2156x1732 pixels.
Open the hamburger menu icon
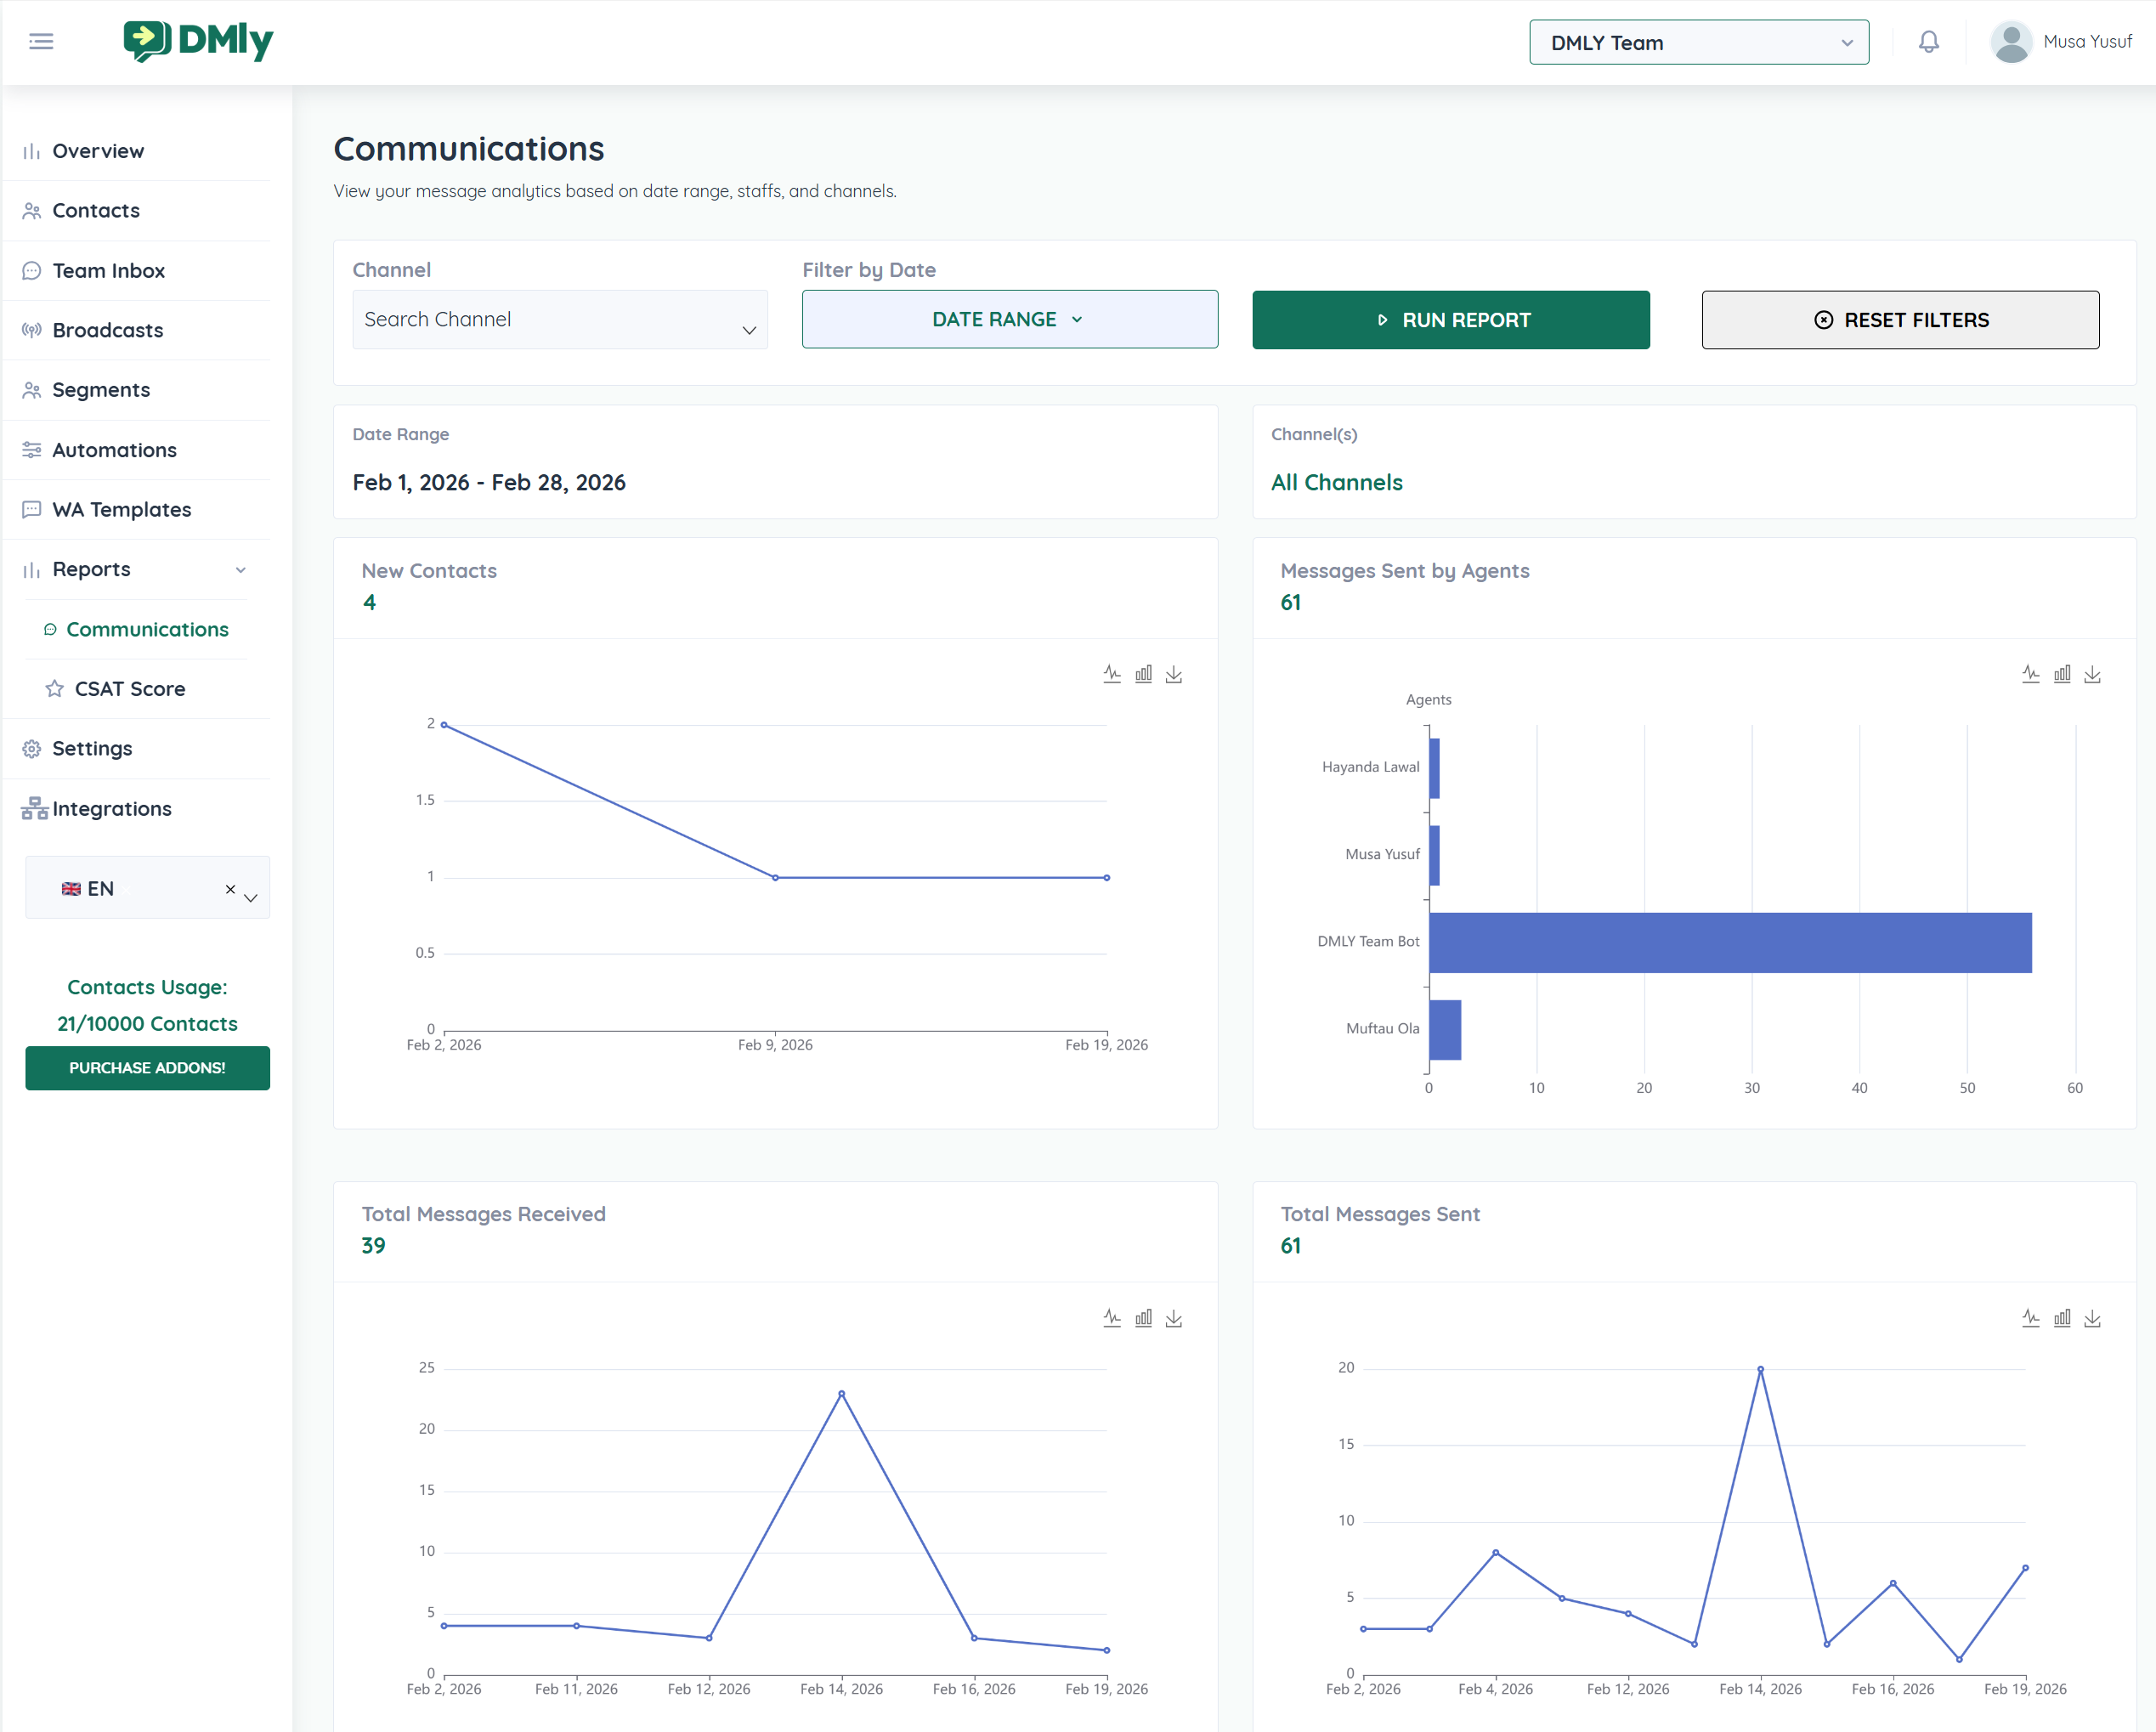tap(41, 41)
